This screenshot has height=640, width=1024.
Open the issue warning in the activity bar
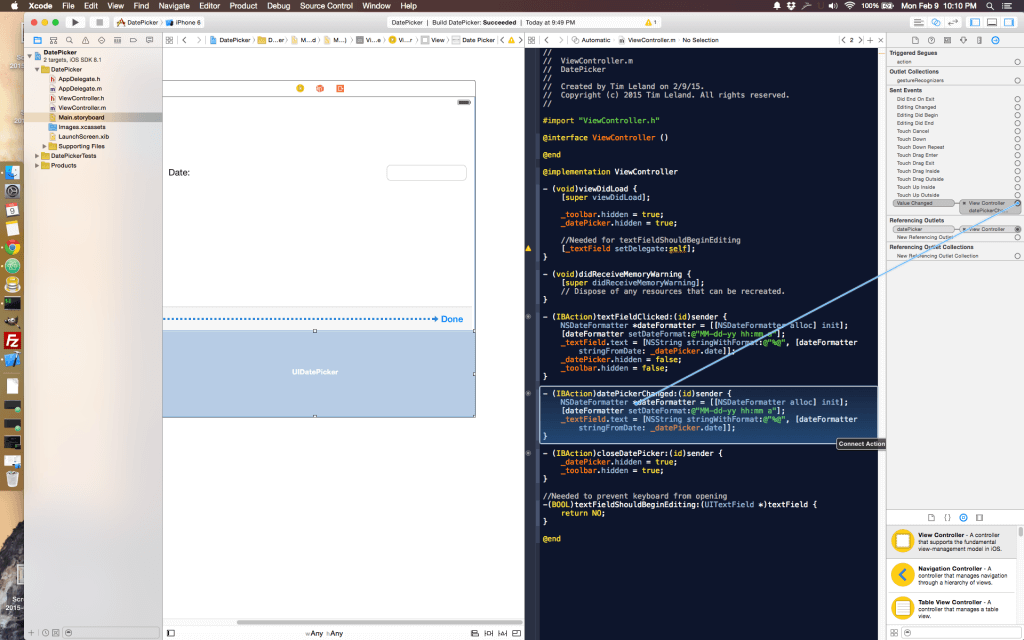point(650,22)
